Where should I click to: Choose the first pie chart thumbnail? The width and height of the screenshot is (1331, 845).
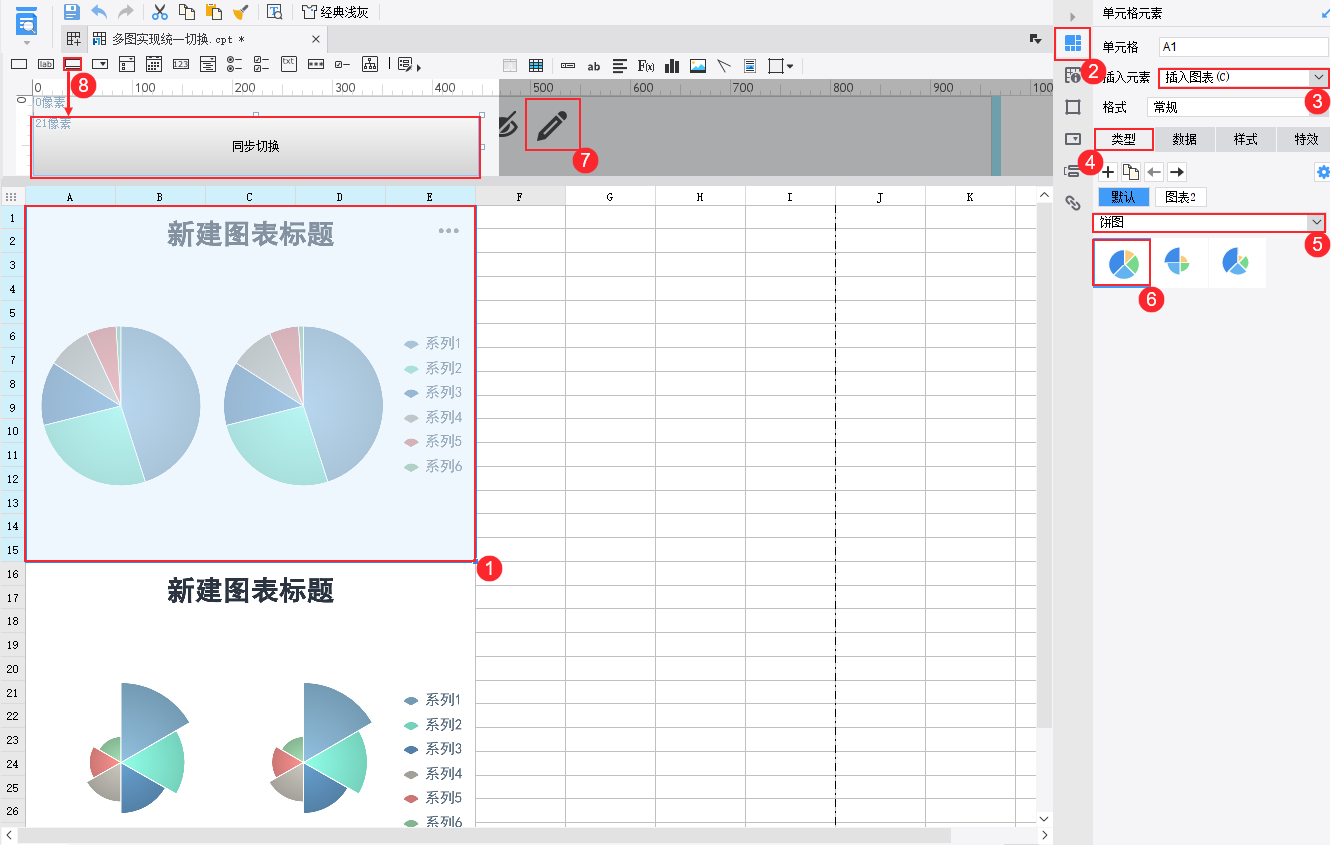[1122, 263]
